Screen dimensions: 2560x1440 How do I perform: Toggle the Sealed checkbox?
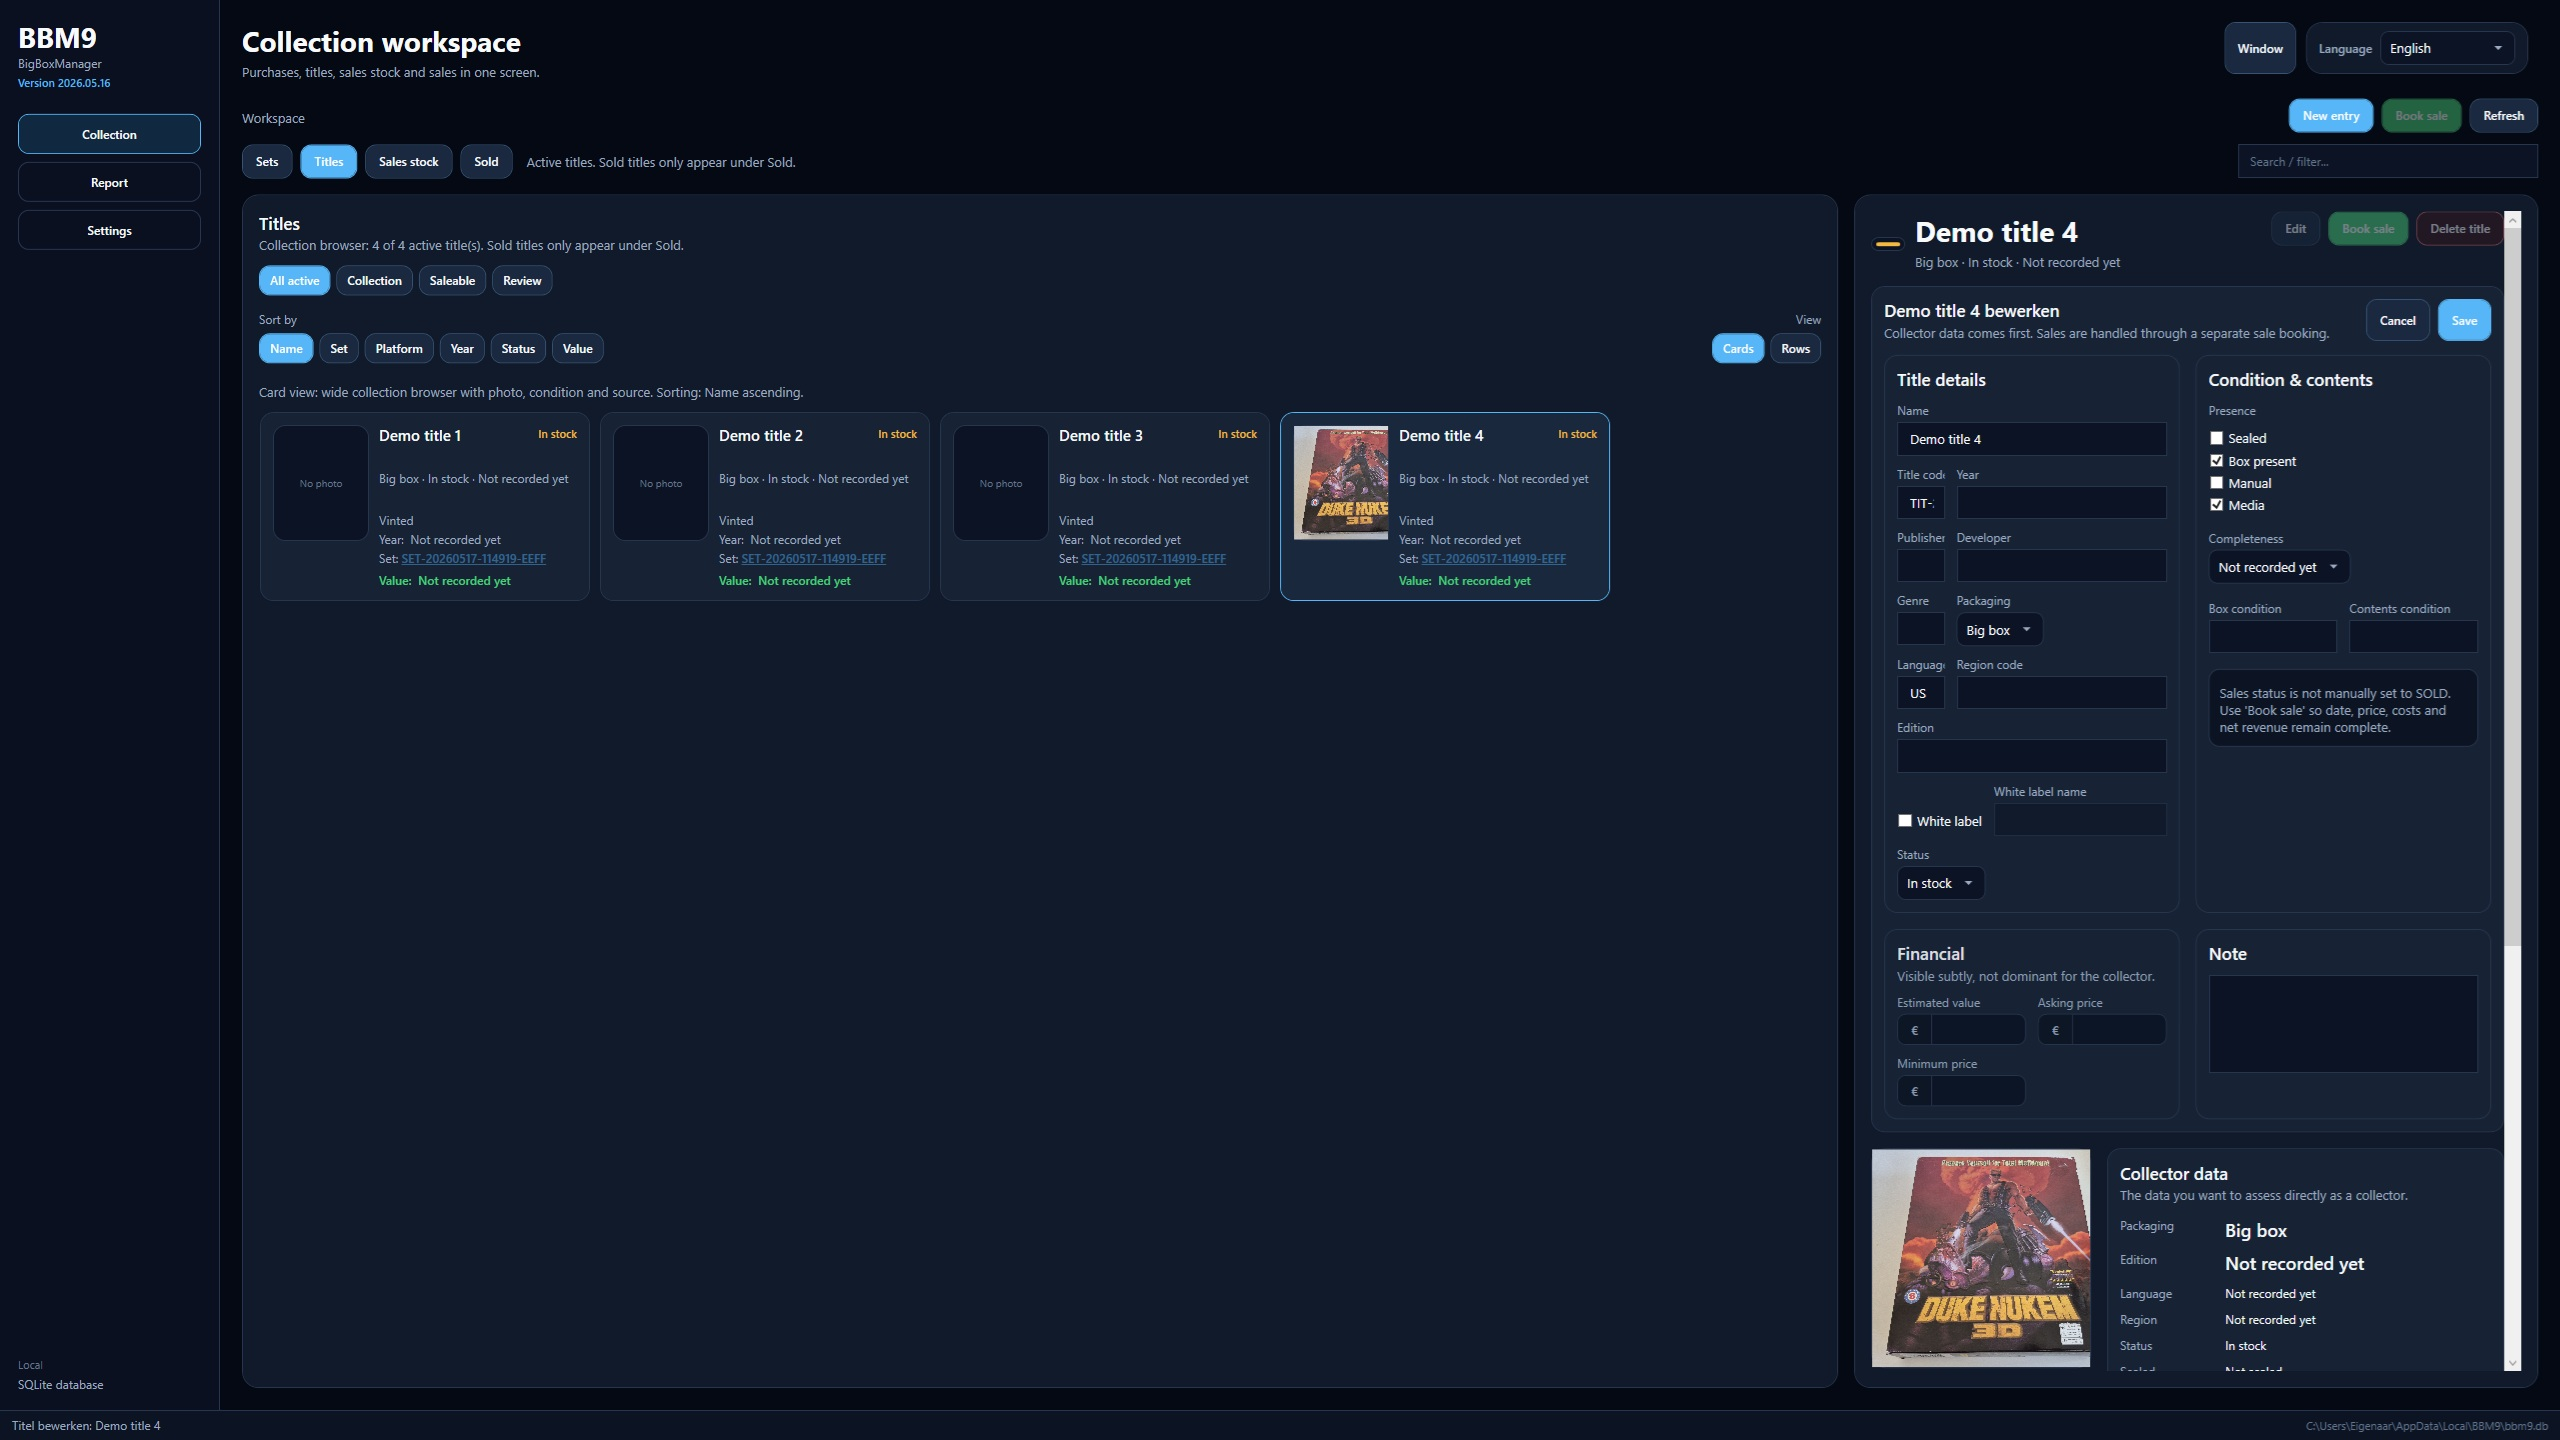pyautogui.click(x=2216, y=438)
